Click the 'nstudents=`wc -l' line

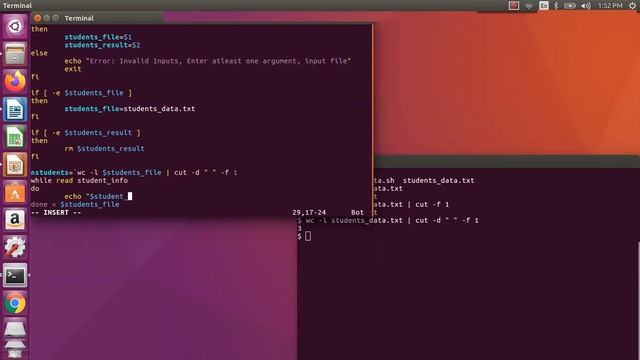134,173
